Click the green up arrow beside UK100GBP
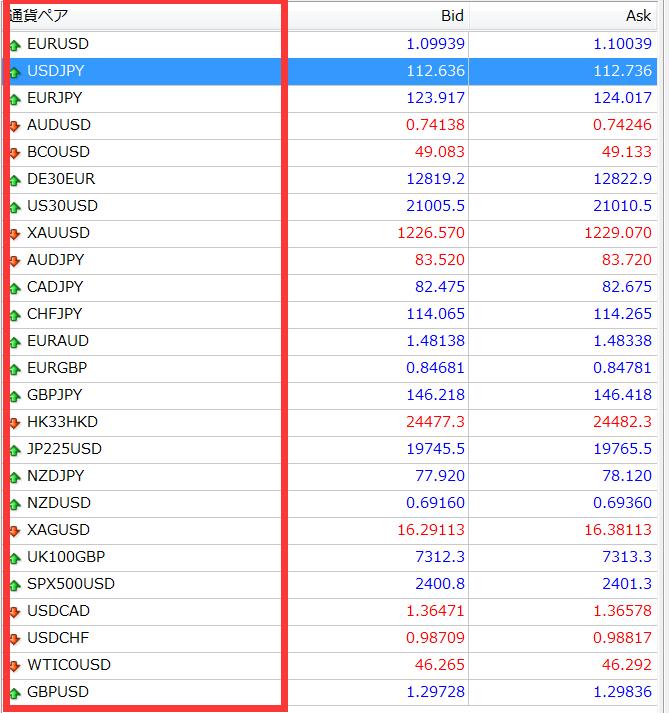 (15, 558)
